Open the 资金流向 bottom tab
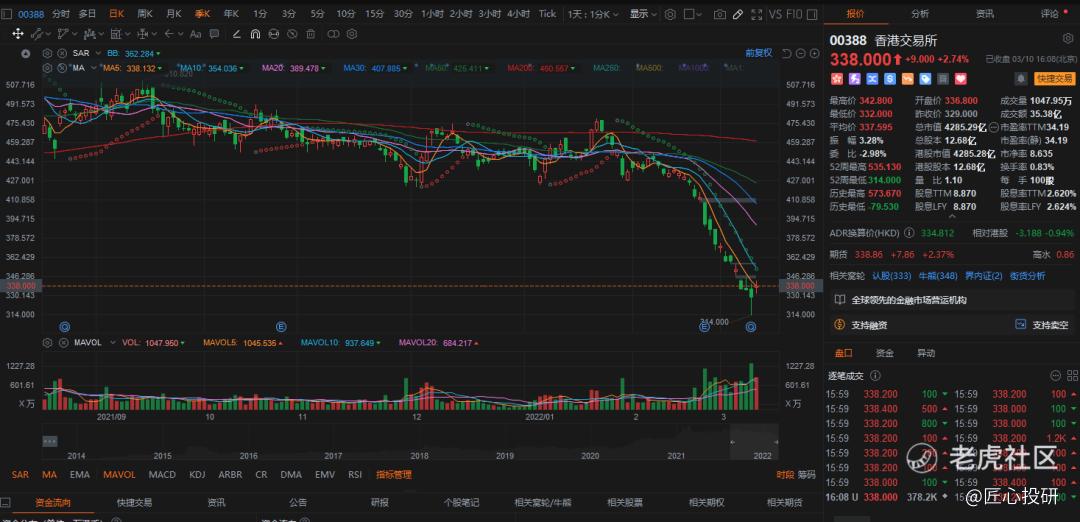The height and width of the screenshot is (522, 1080). 53,503
